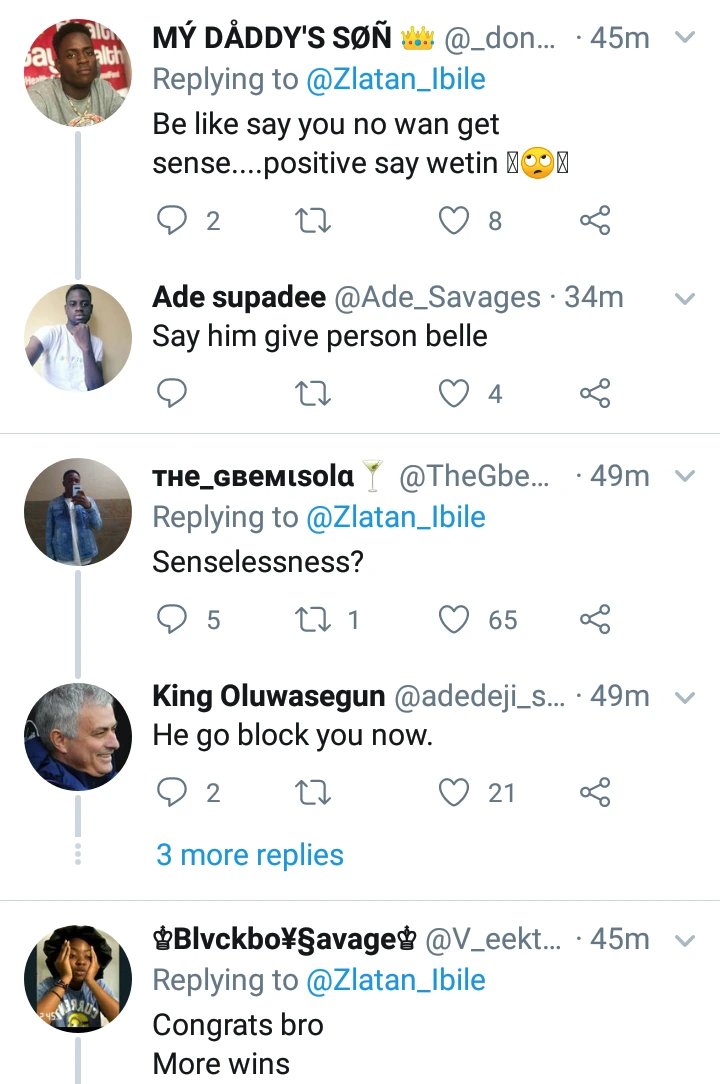Heart the 'Be like say you no wan get sense' tweet
The image size is (720, 1084).
pyautogui.click(x=455, y=220)
